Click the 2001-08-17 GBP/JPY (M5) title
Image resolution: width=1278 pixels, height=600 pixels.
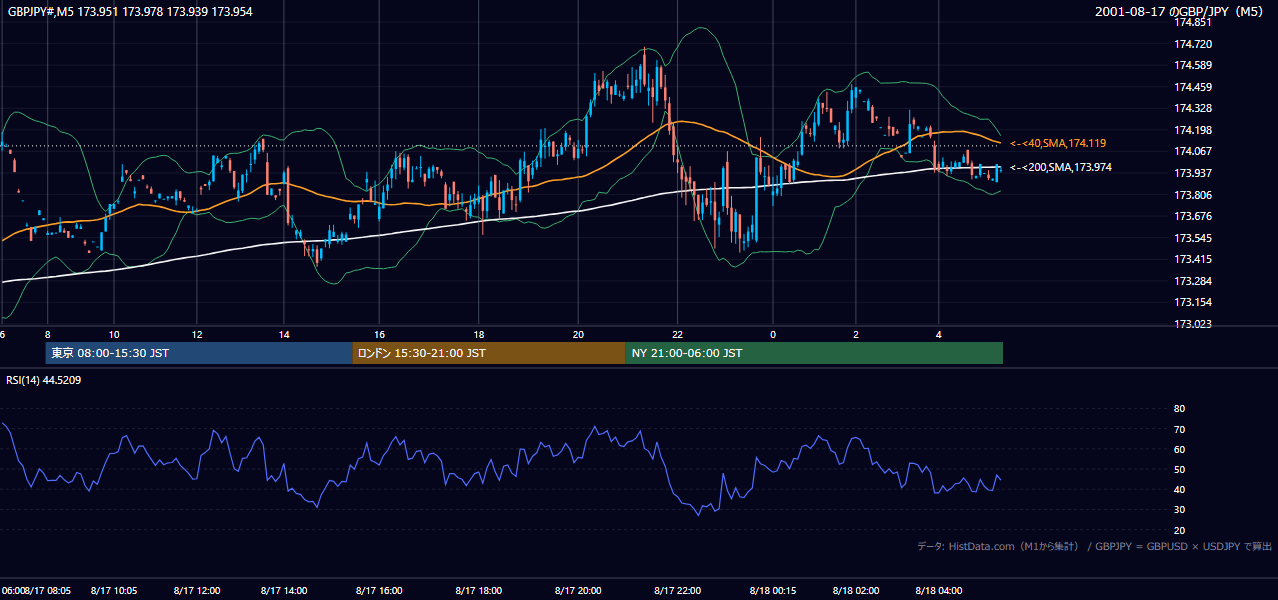coord(1181,11)
